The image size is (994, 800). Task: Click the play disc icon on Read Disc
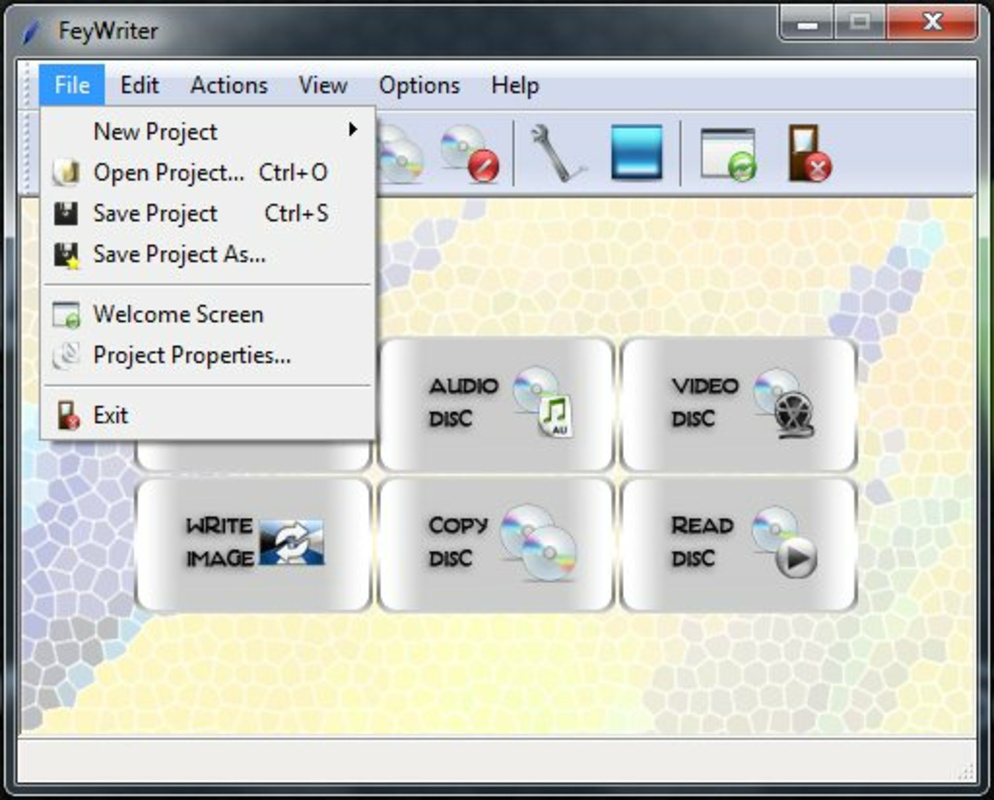(x=785, y=543)
